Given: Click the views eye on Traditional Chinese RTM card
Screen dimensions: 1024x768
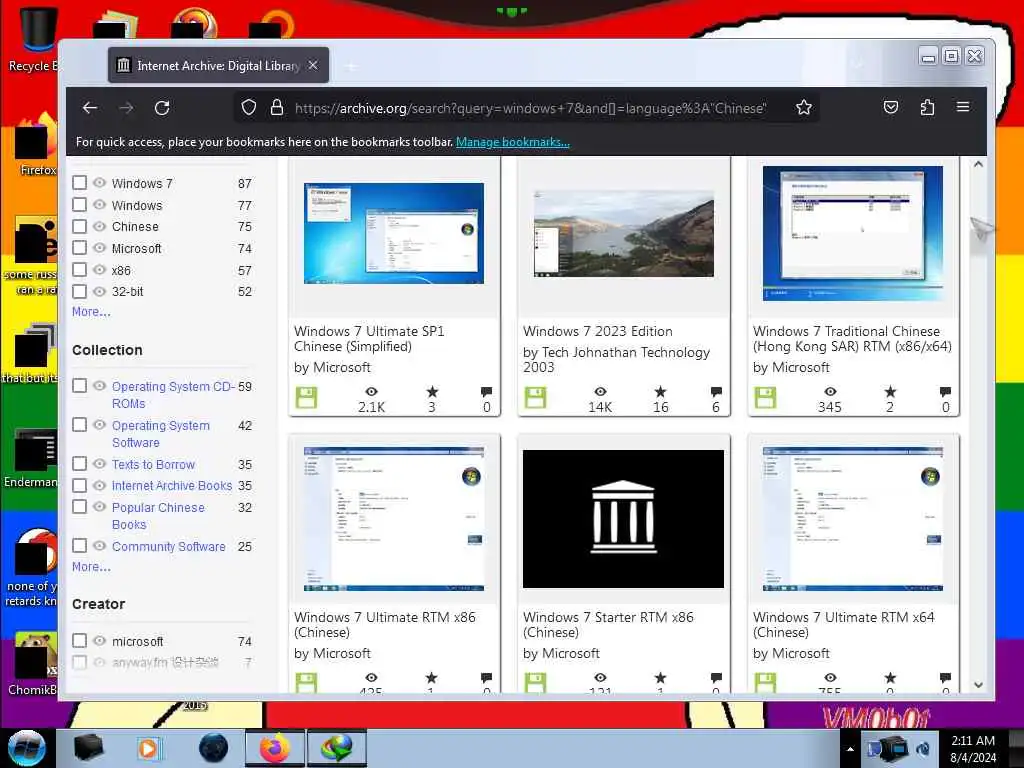Looking at the screenshot, I should coord(830,391).
